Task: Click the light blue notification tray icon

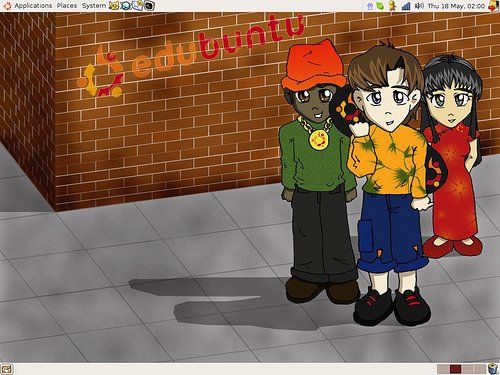Action: [370, 6]
